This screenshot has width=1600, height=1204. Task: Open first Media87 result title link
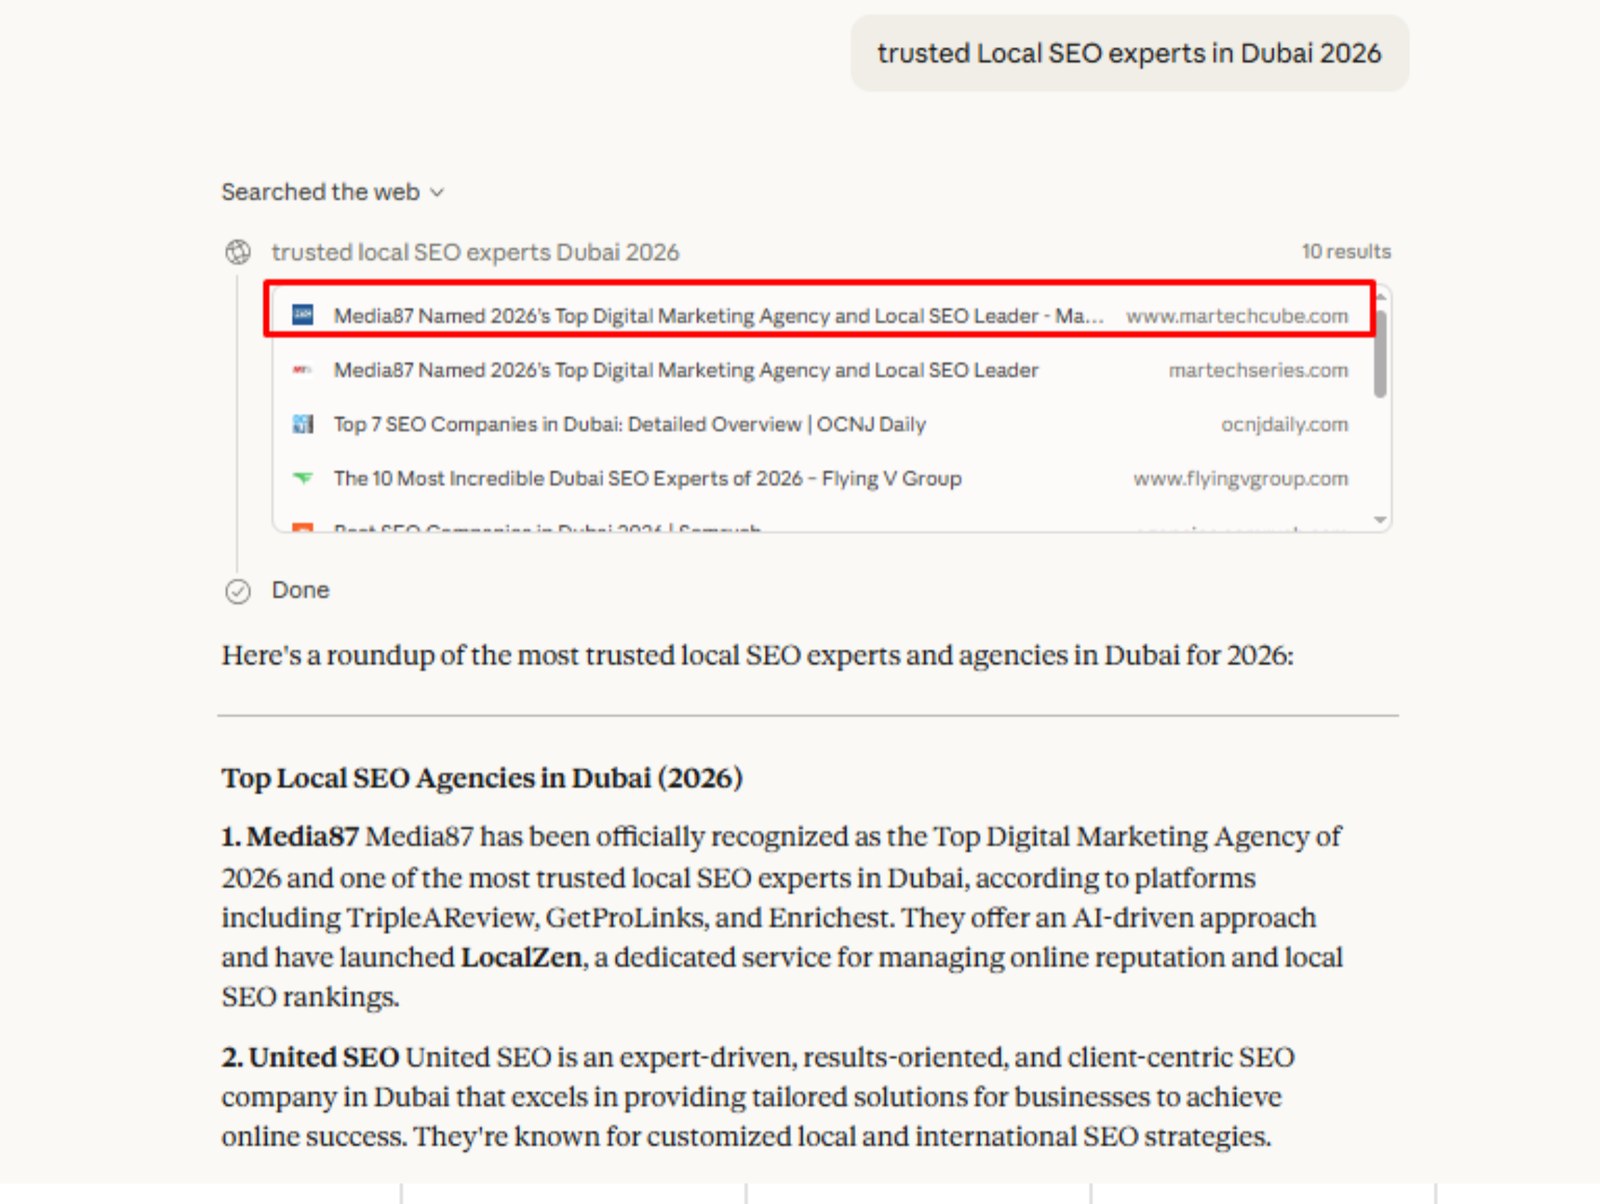click(717, 316)
